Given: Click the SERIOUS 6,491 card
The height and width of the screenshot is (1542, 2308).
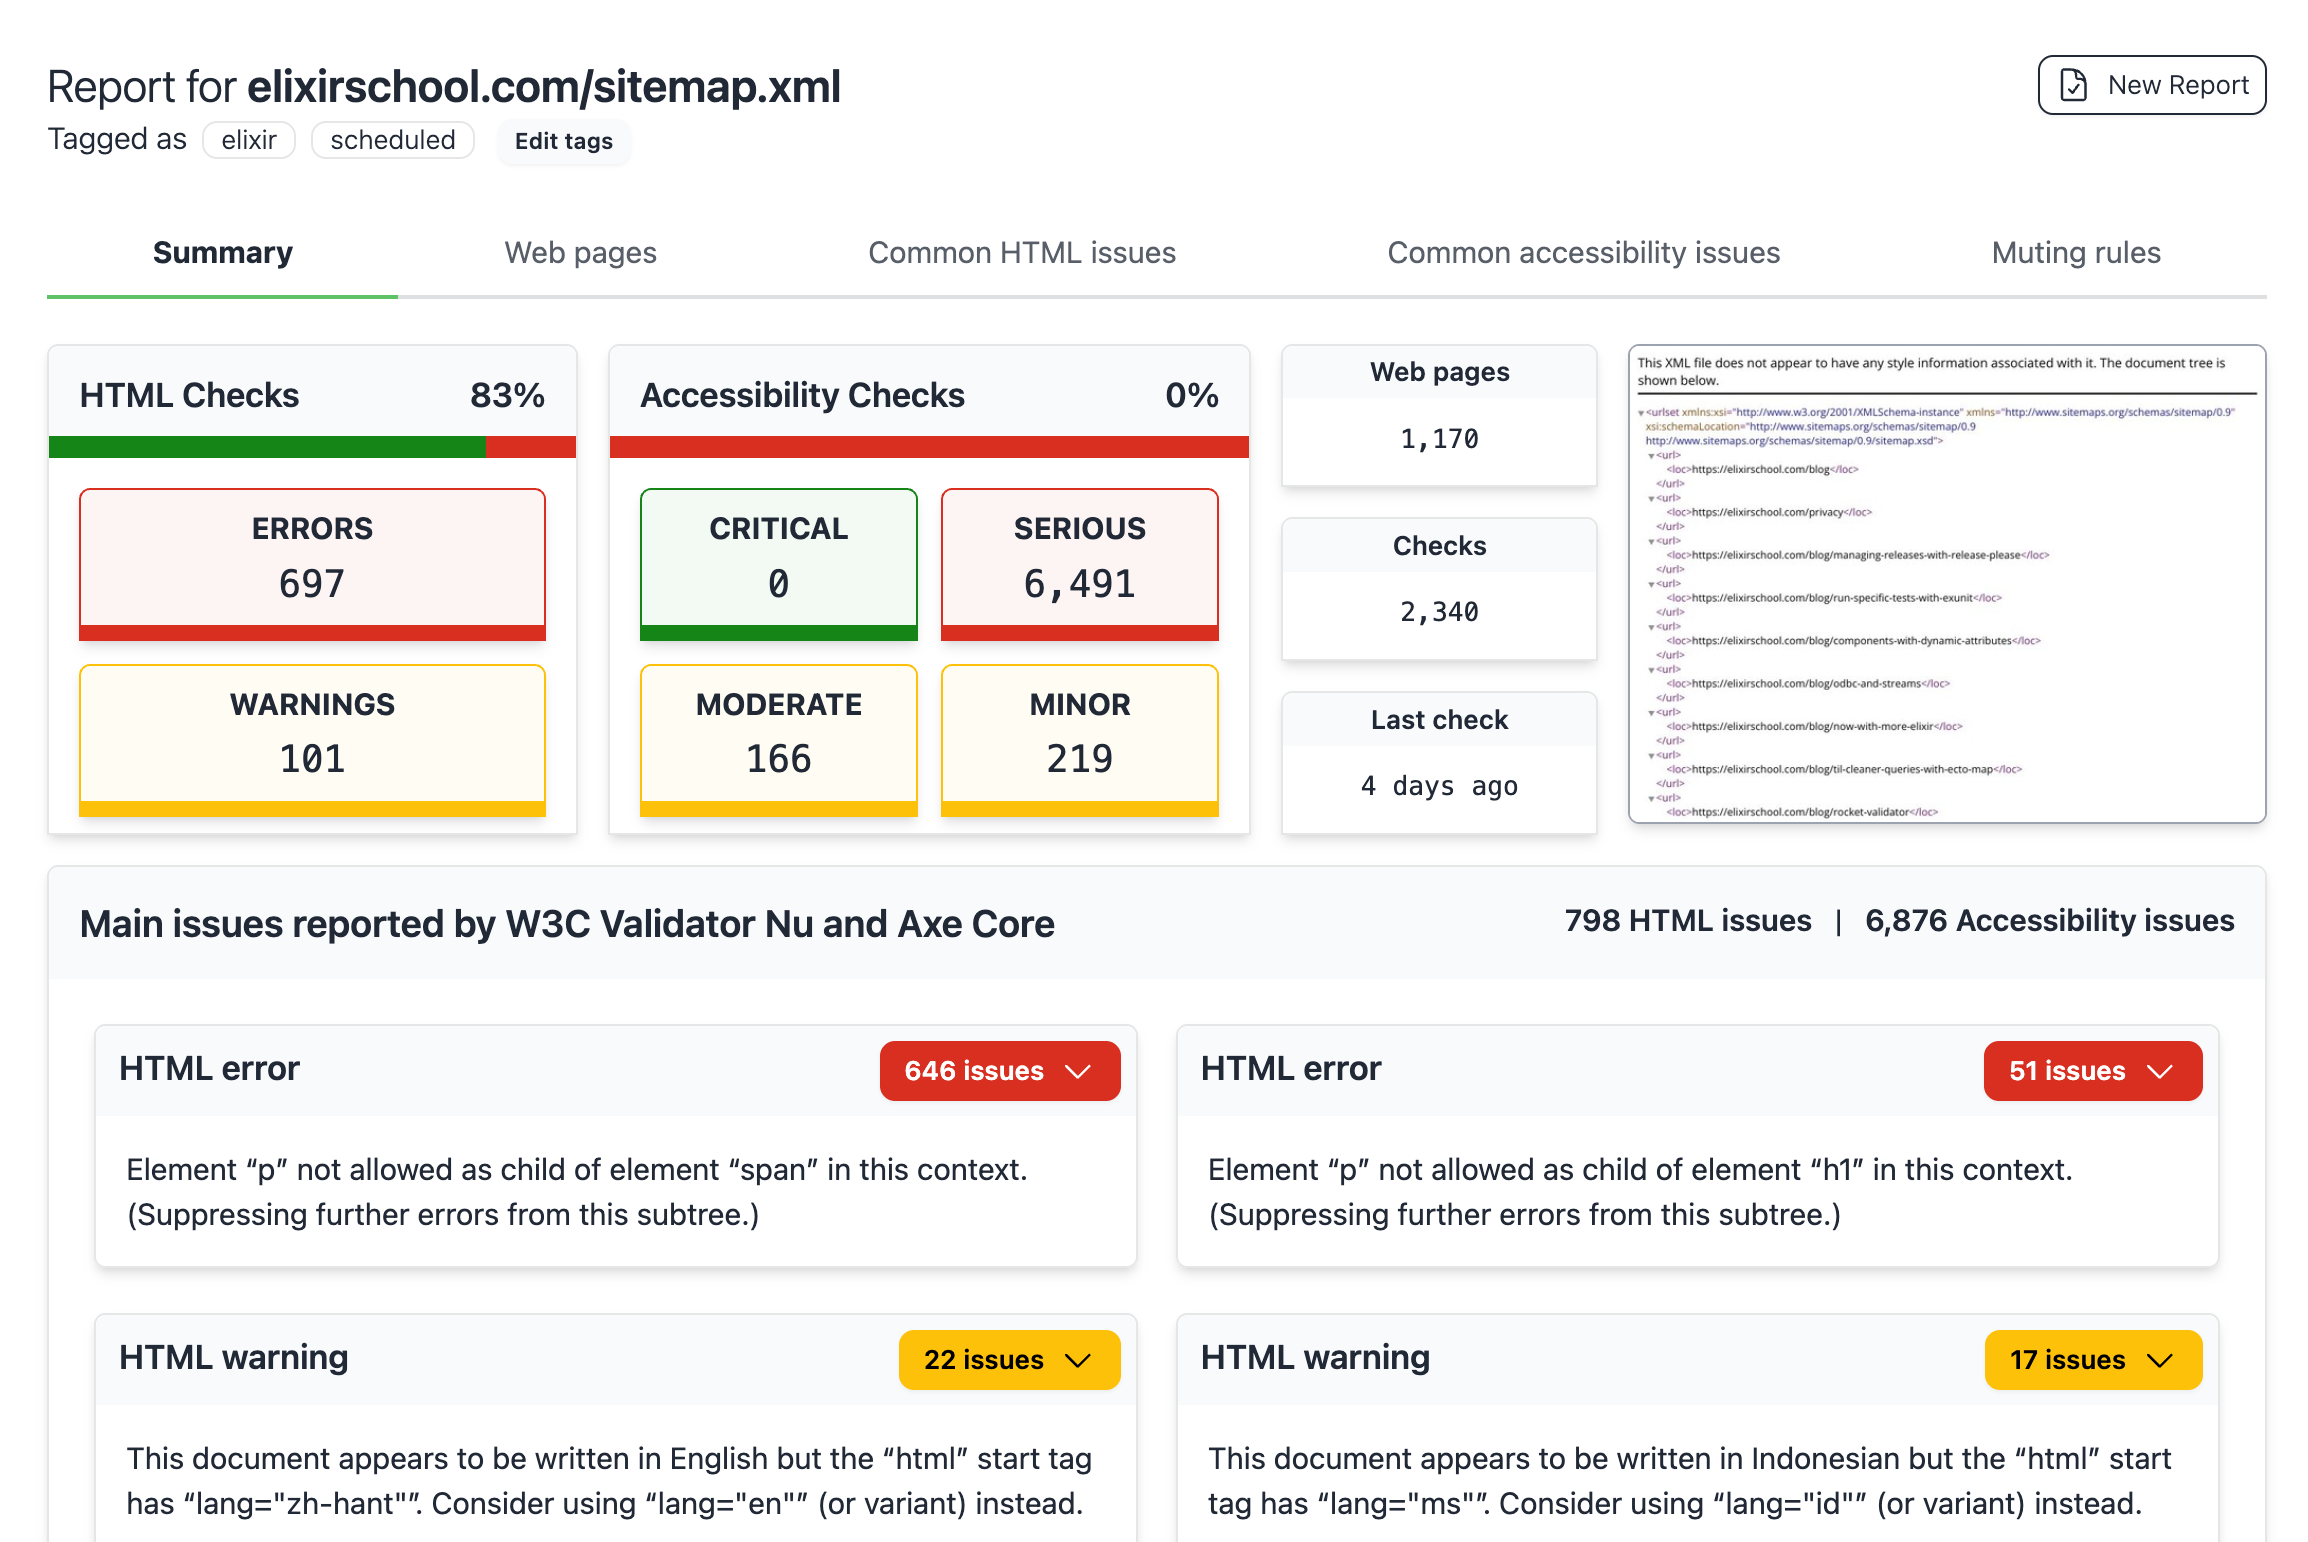Looking at the screenshot, I should point(1080,564).
